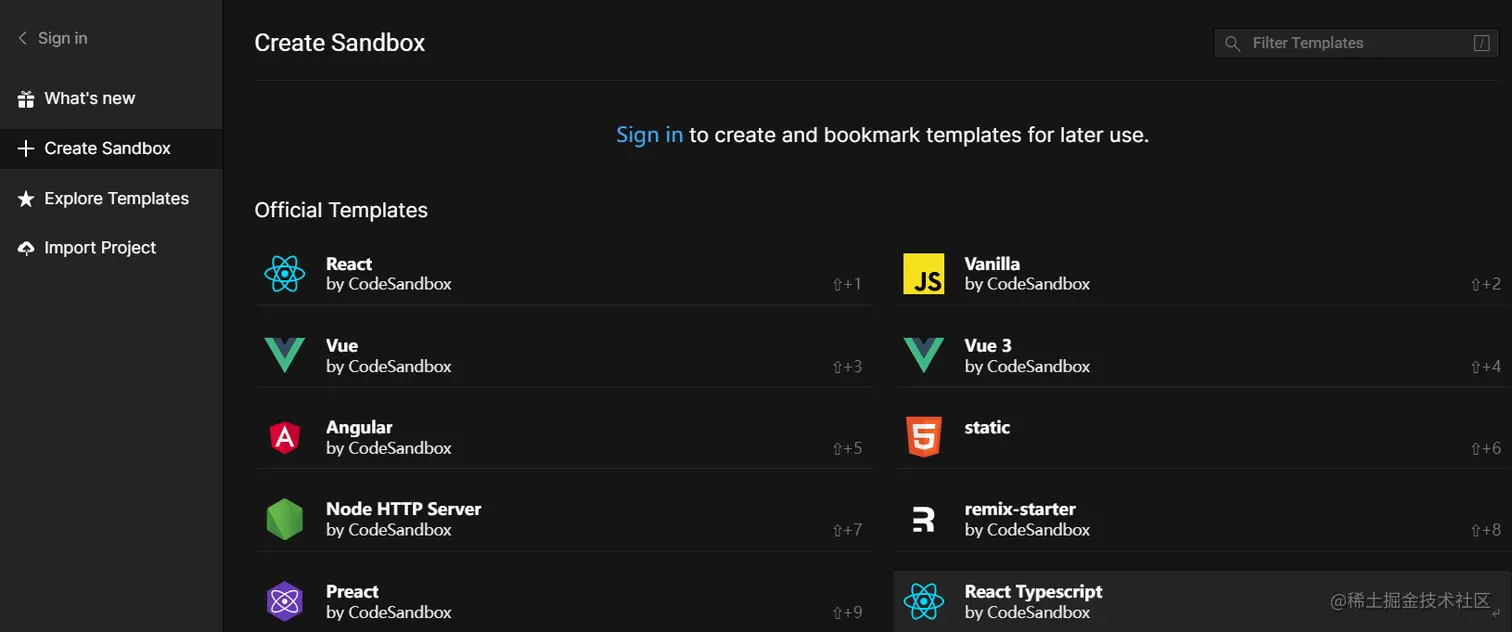This screenshot has width=1512, height=632.
Task: Select the React Typescript template
Action: point(1033,601)
